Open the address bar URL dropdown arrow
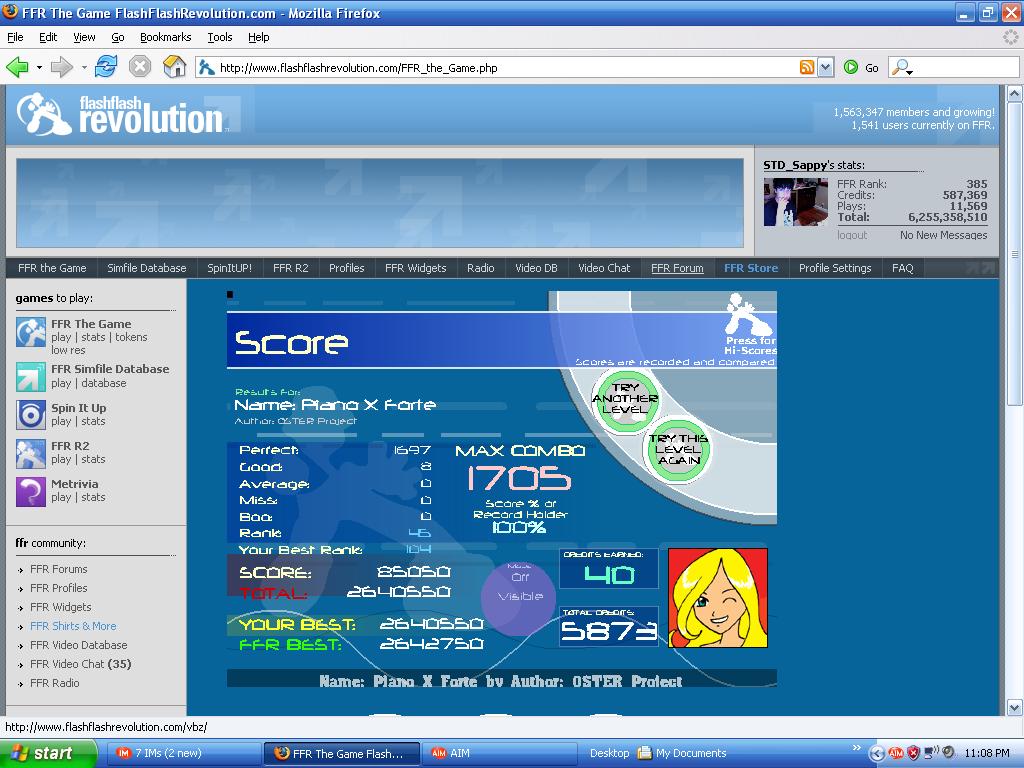This screenshot has height=768, width=1024. point(825,67)
